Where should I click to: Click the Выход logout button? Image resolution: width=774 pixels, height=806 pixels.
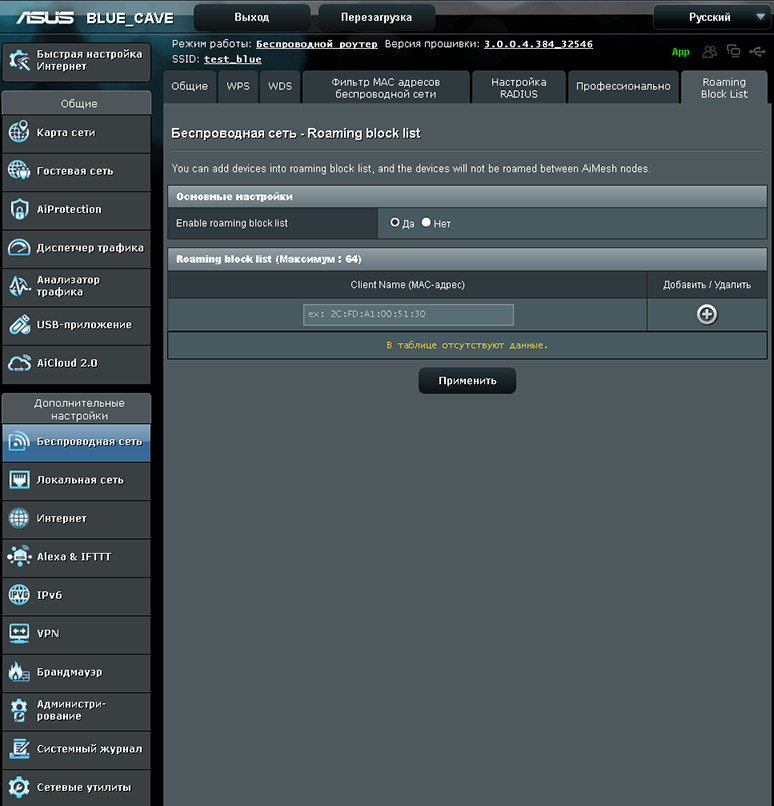coord(252,17)
